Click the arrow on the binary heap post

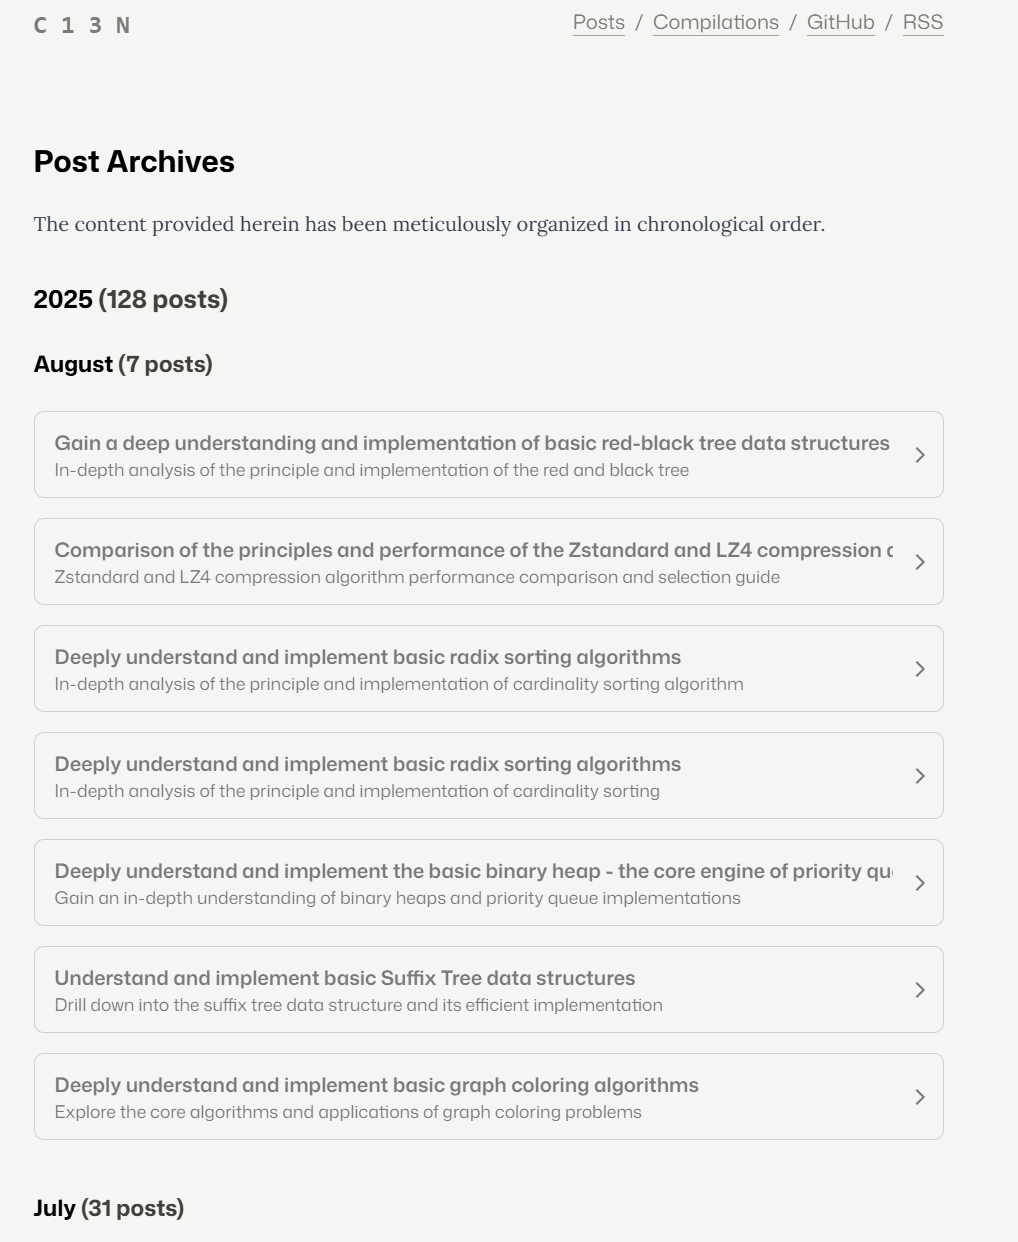point(920,883)
